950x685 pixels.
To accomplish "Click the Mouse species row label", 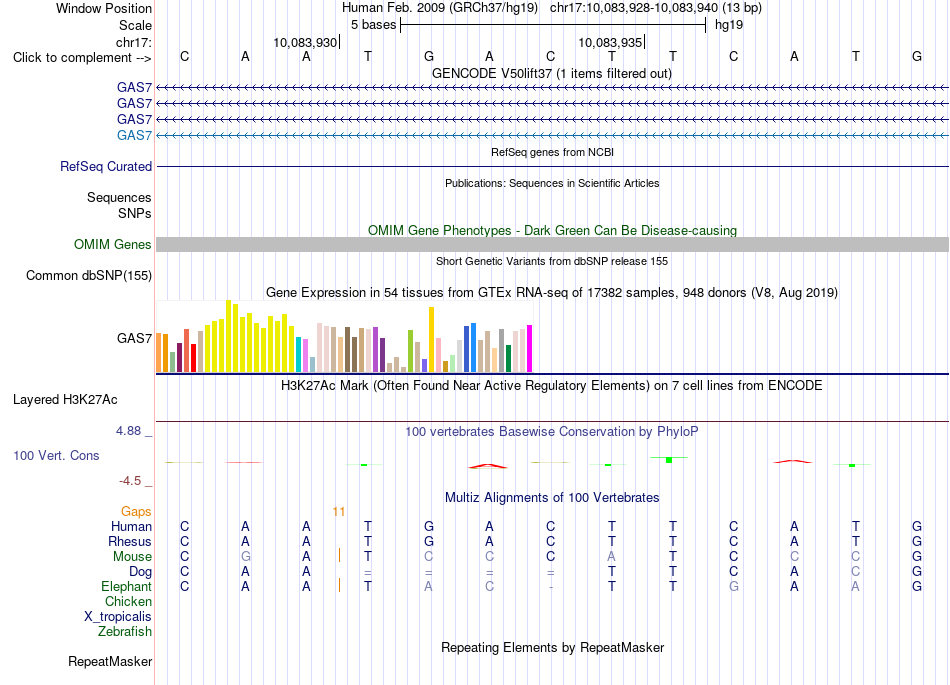I will pyautogui.click(x=132, y=557).
